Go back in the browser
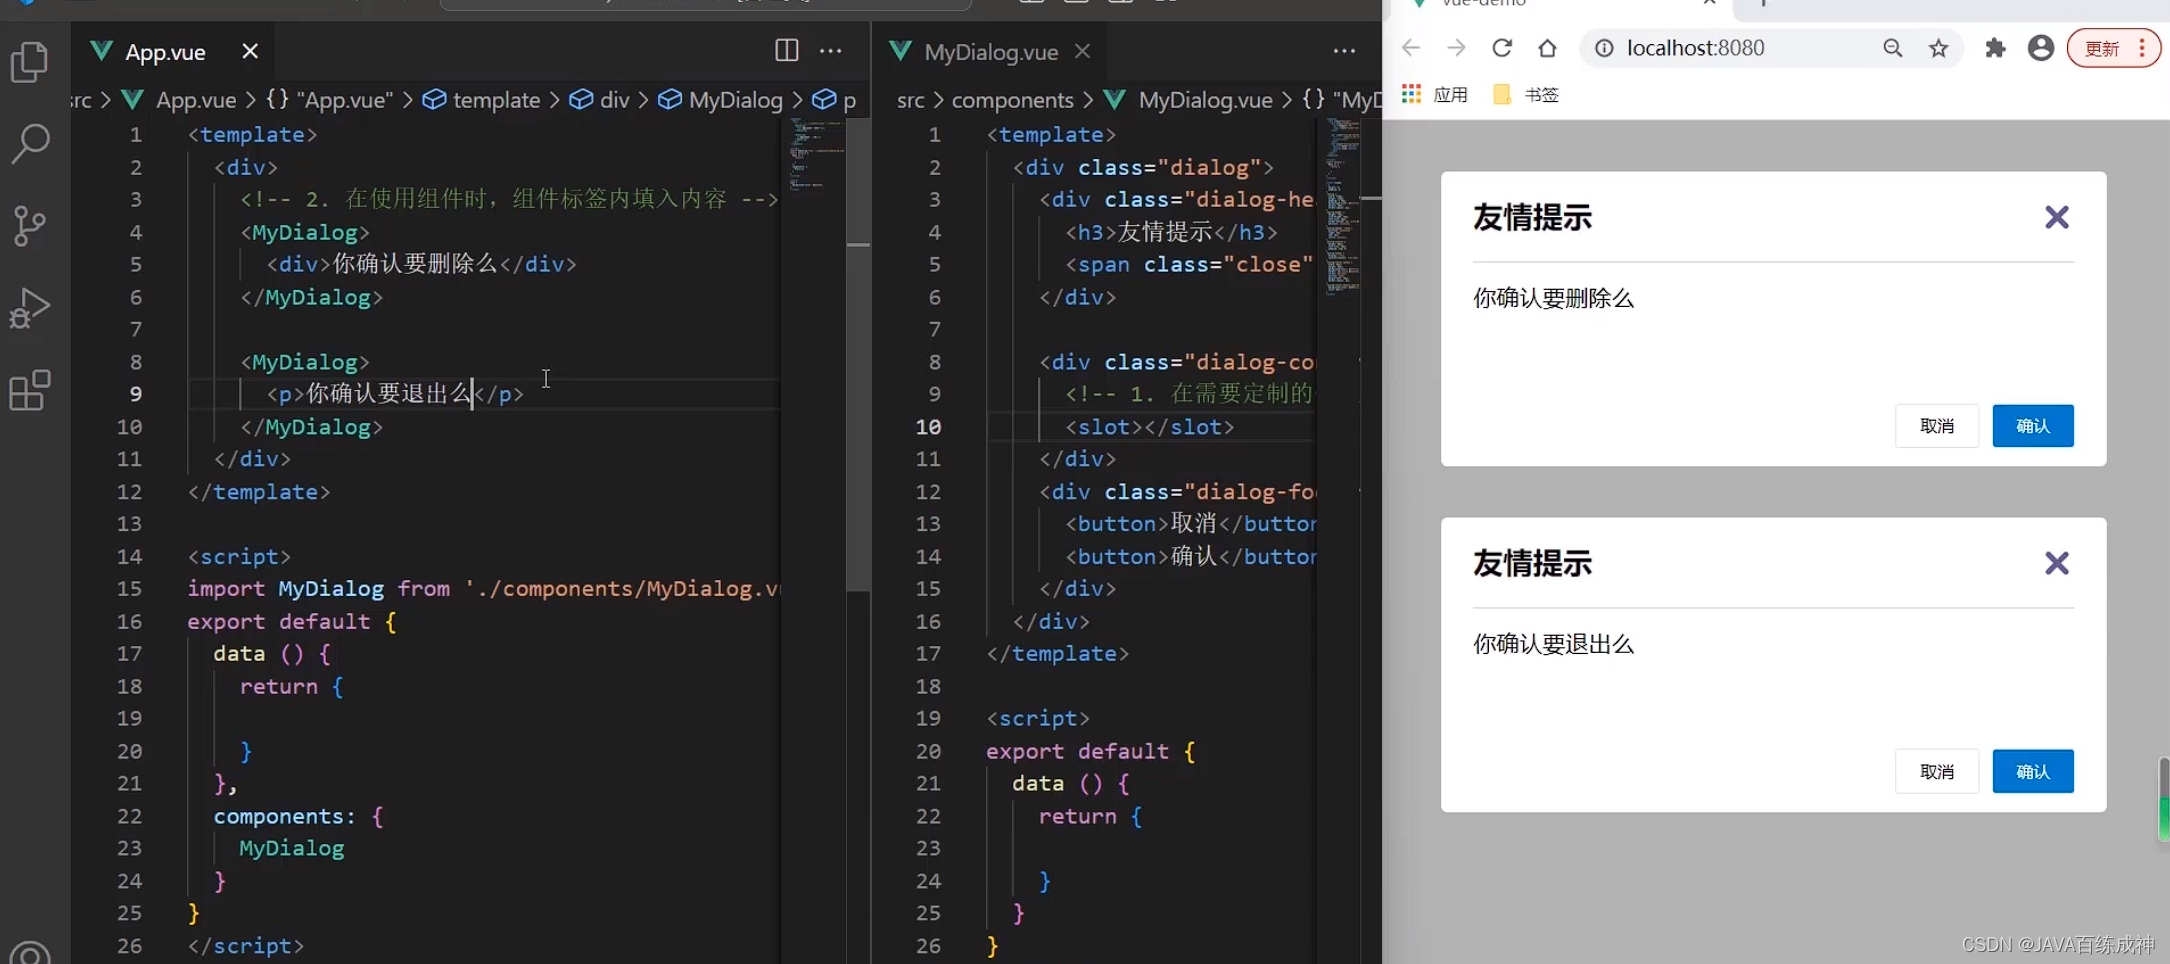Image resolution: width=2170 pixels, height=964 pixels. (x=1411, y=48)
